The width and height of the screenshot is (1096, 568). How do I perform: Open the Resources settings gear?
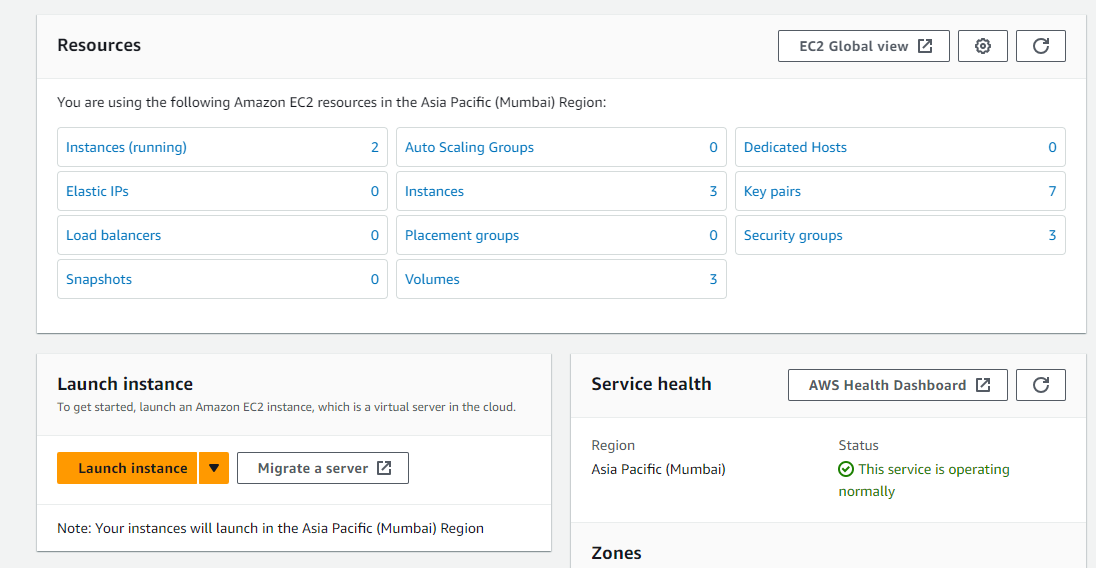point(982,46)
